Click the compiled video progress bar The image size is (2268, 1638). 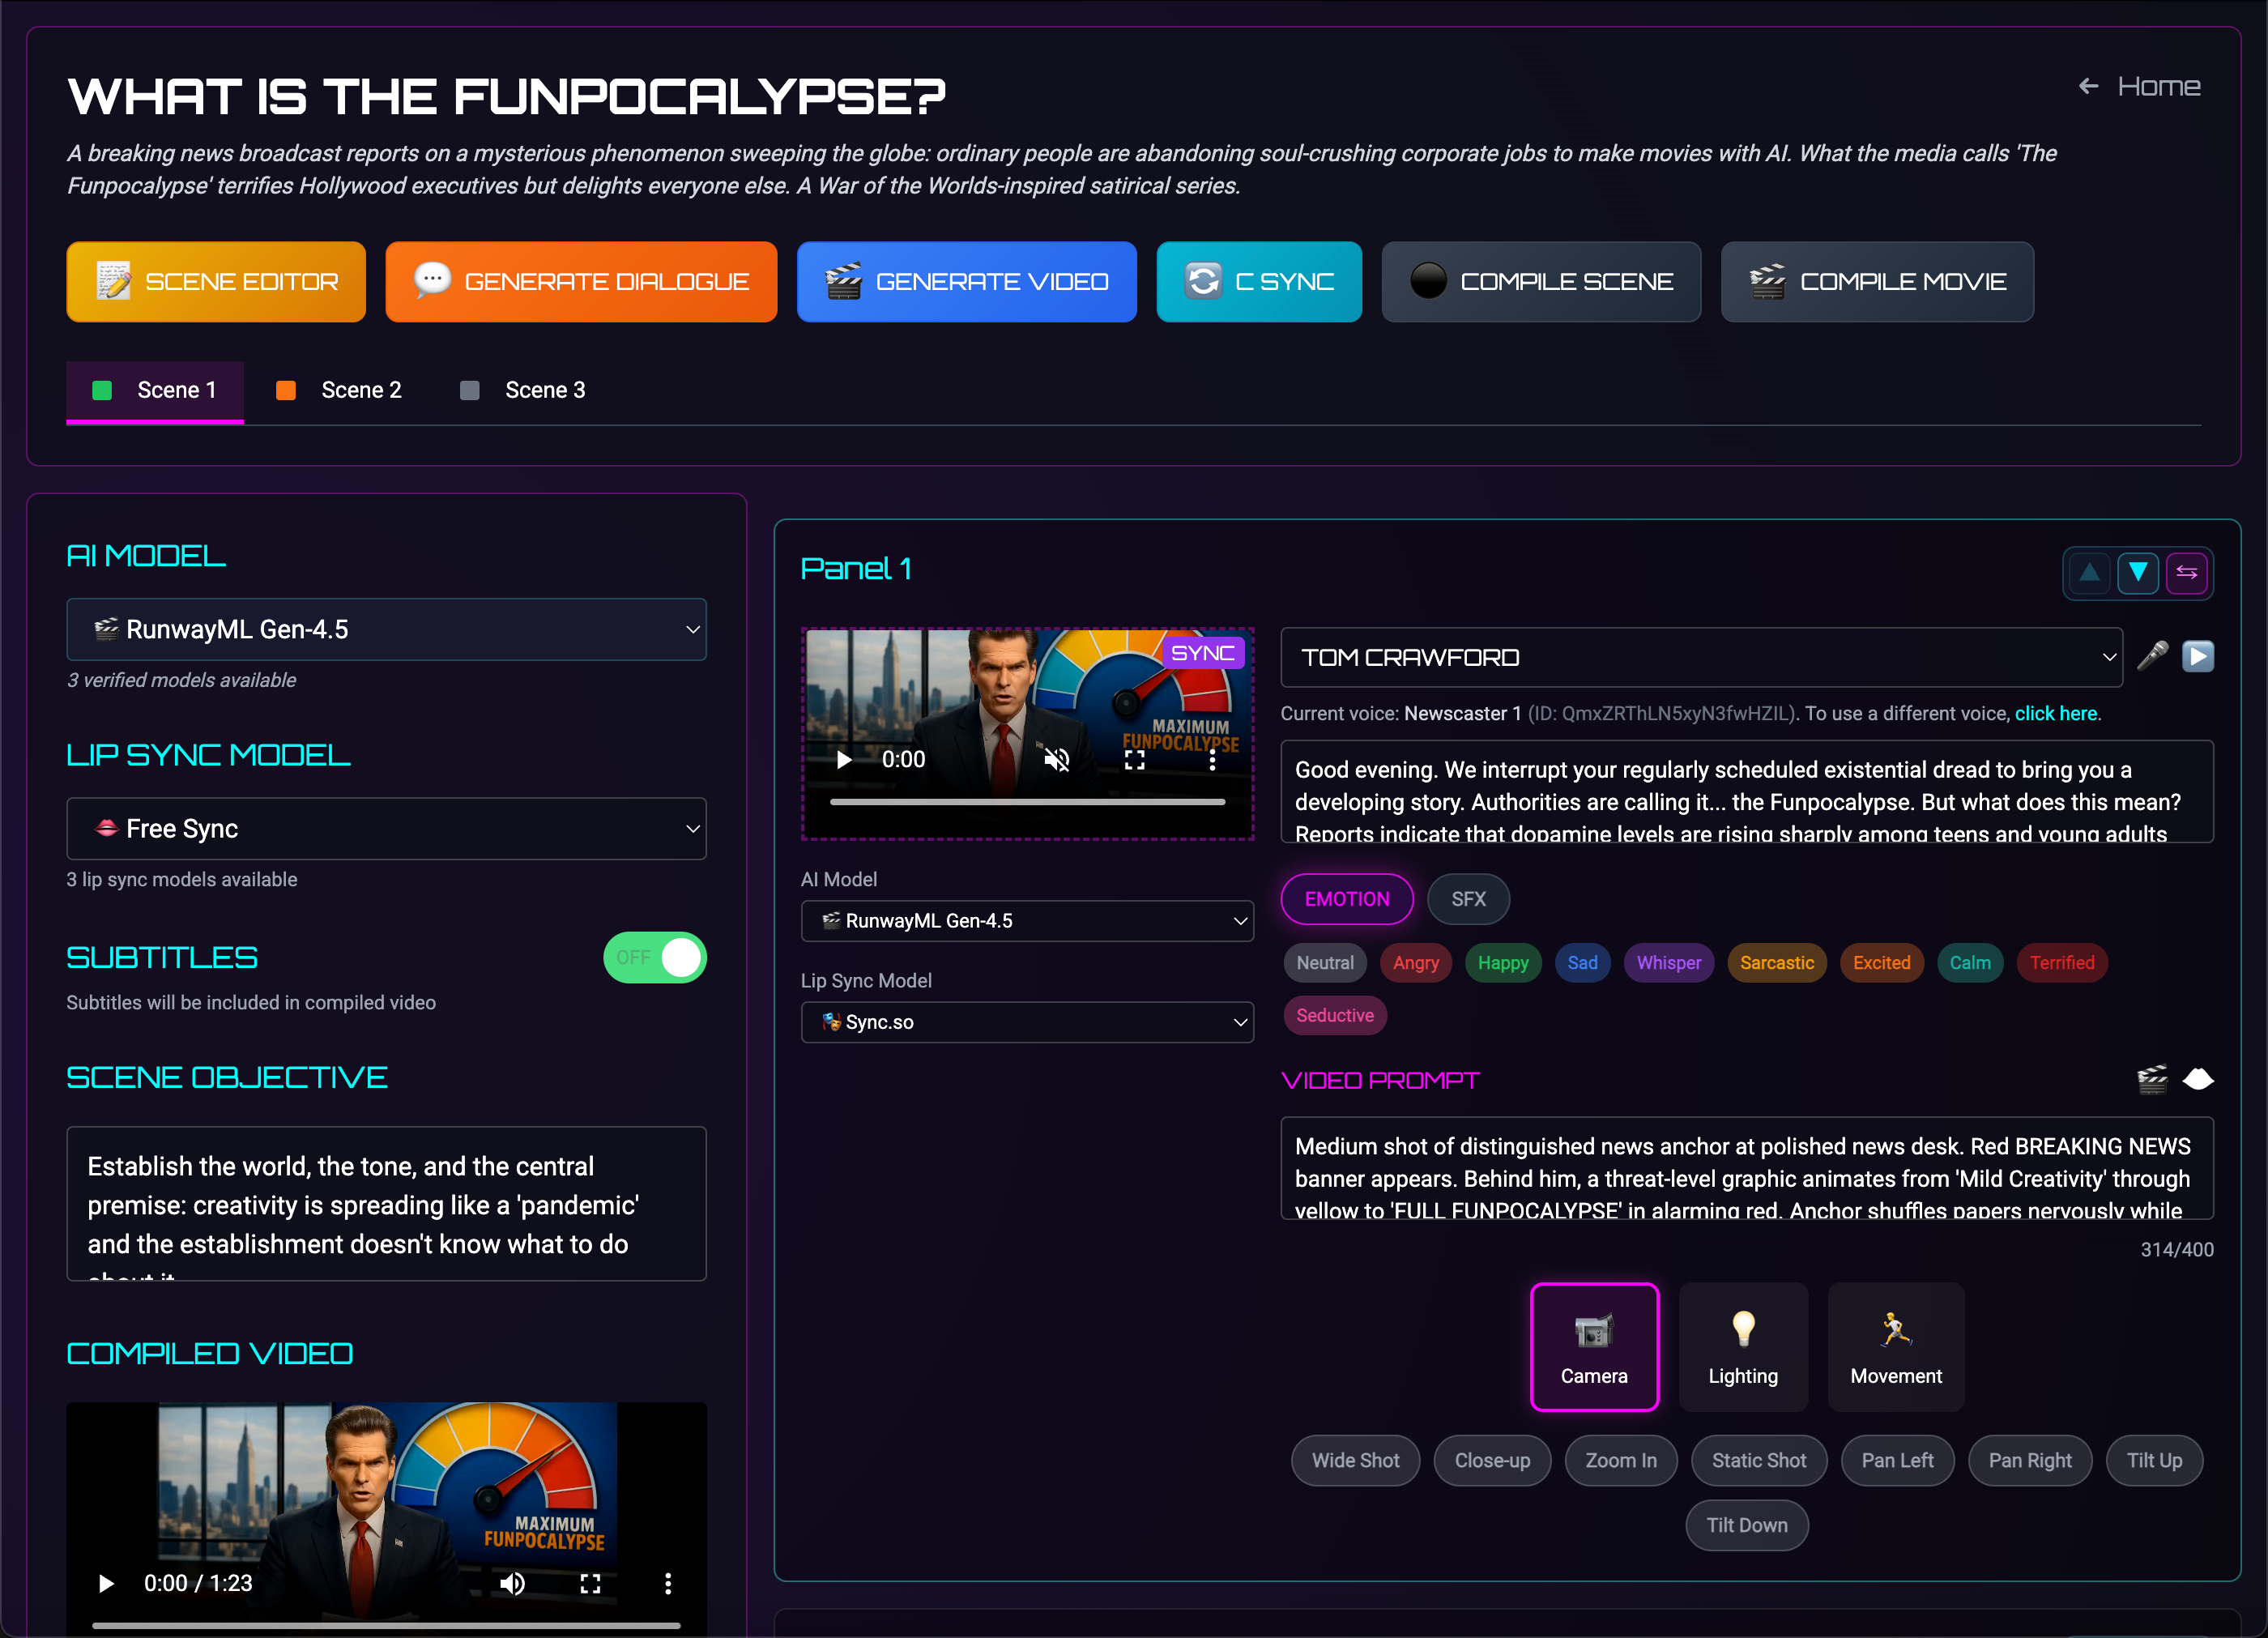click(386, 1626)
